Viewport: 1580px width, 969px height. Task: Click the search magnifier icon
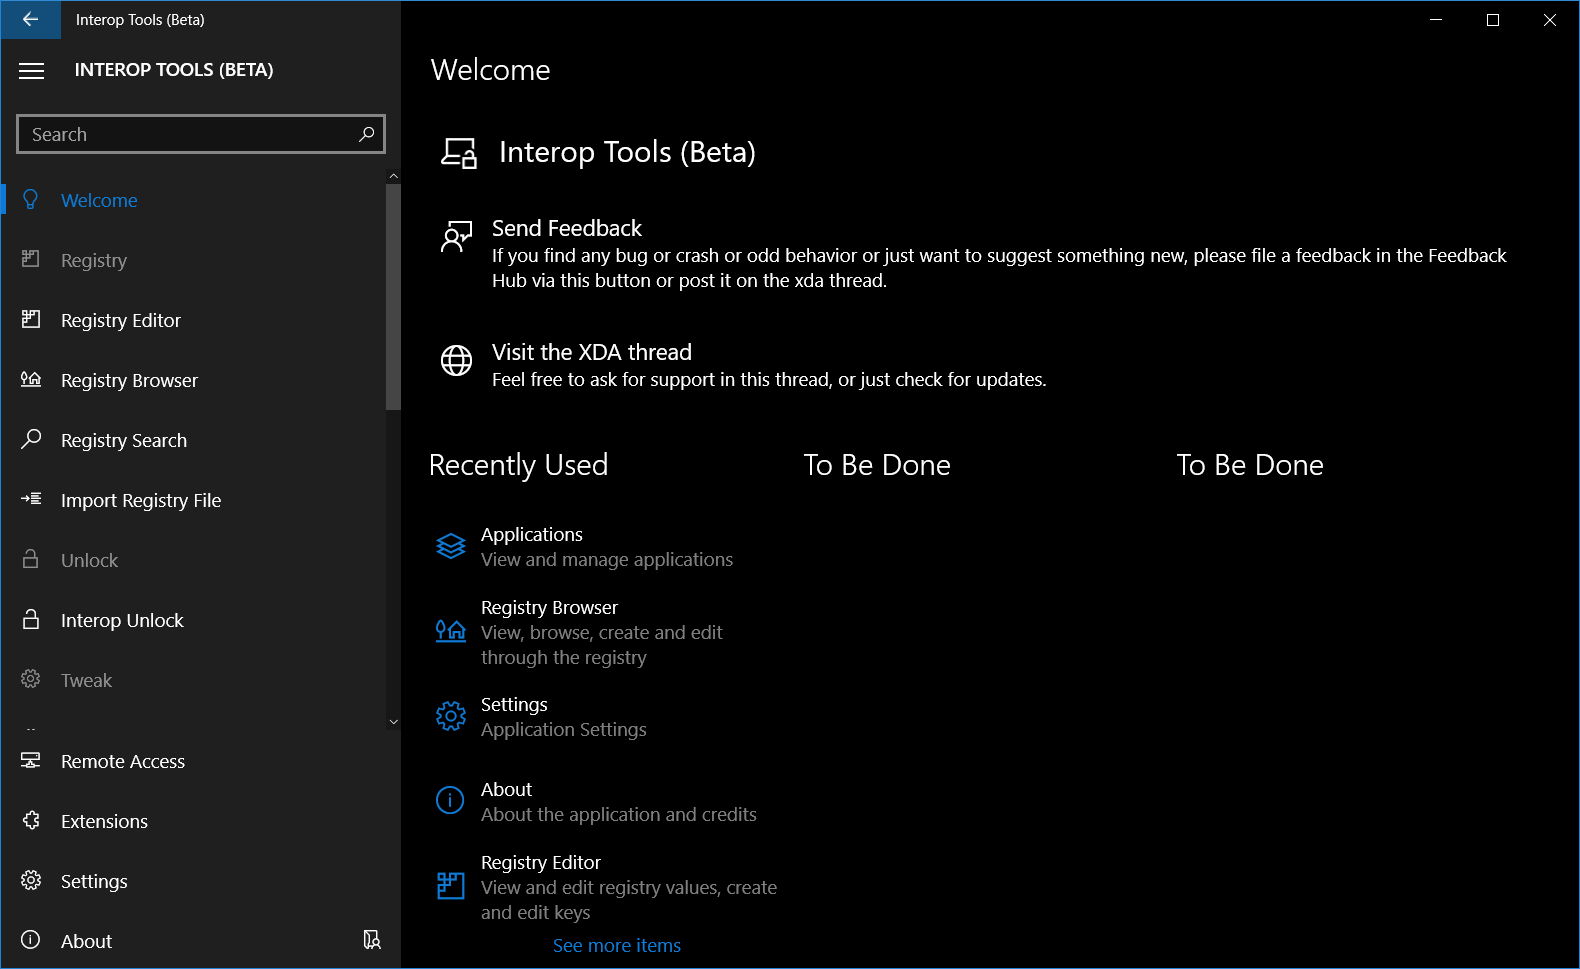(367, 134)
